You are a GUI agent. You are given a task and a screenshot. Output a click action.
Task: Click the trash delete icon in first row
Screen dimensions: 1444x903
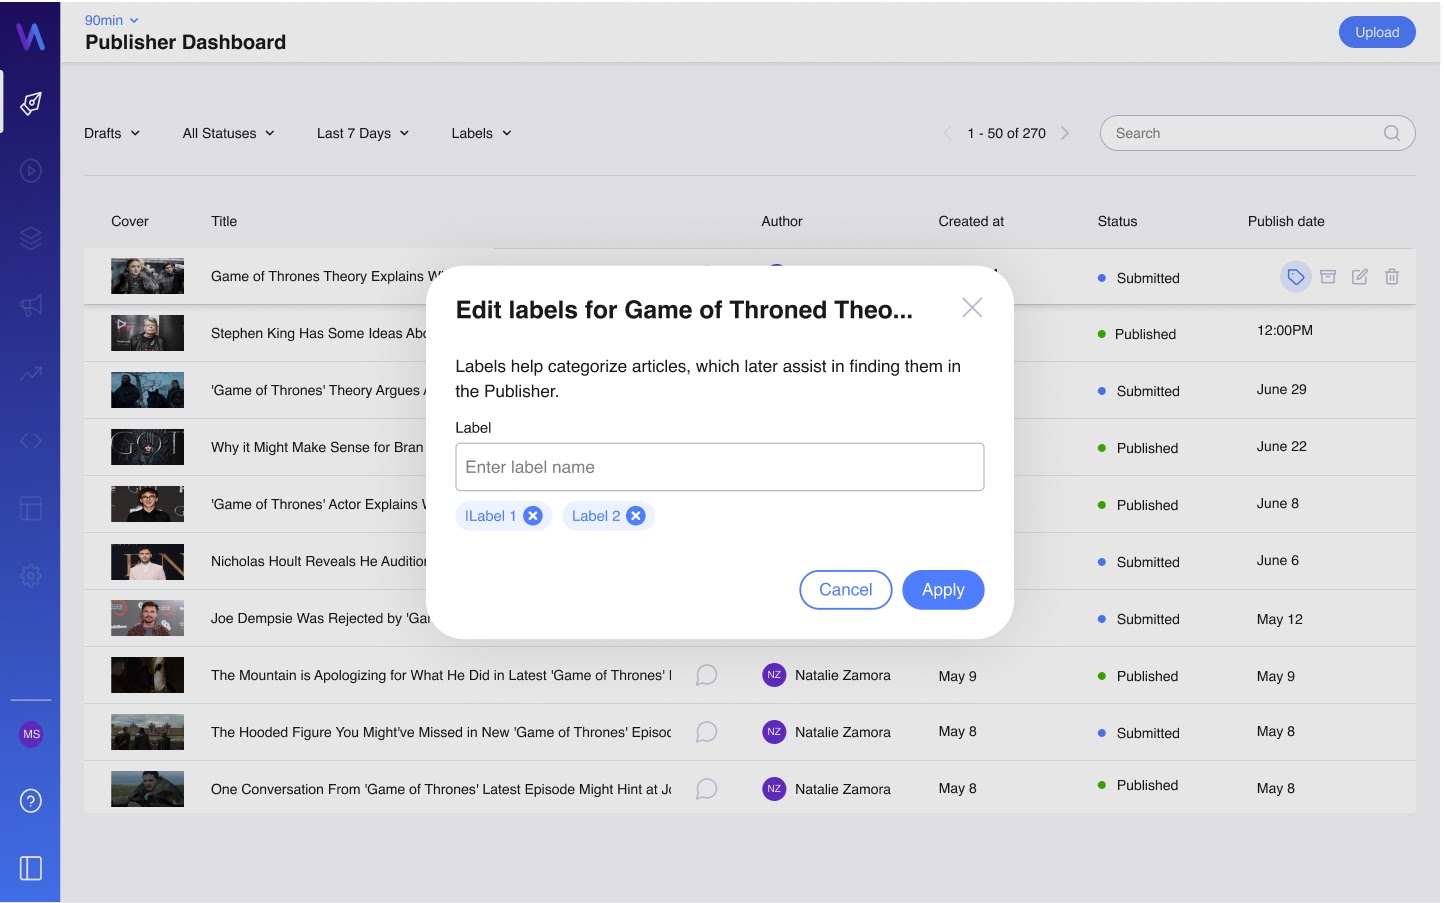pos(1392,277)
